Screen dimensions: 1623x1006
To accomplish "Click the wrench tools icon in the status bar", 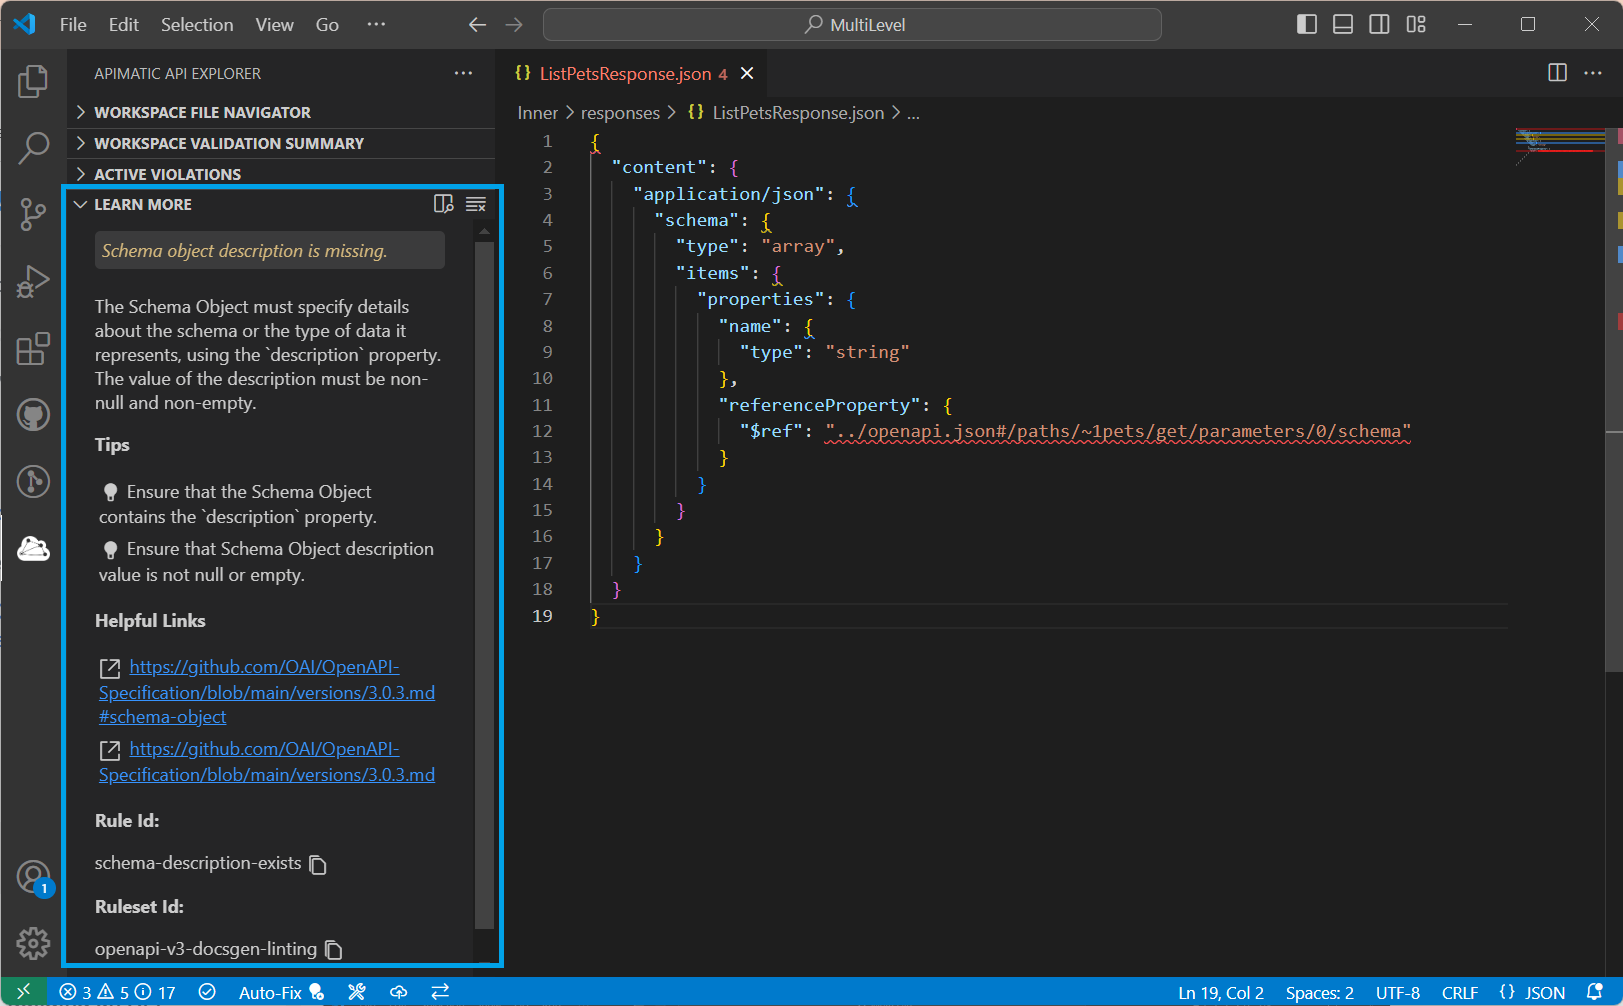I will click(357, 992).
